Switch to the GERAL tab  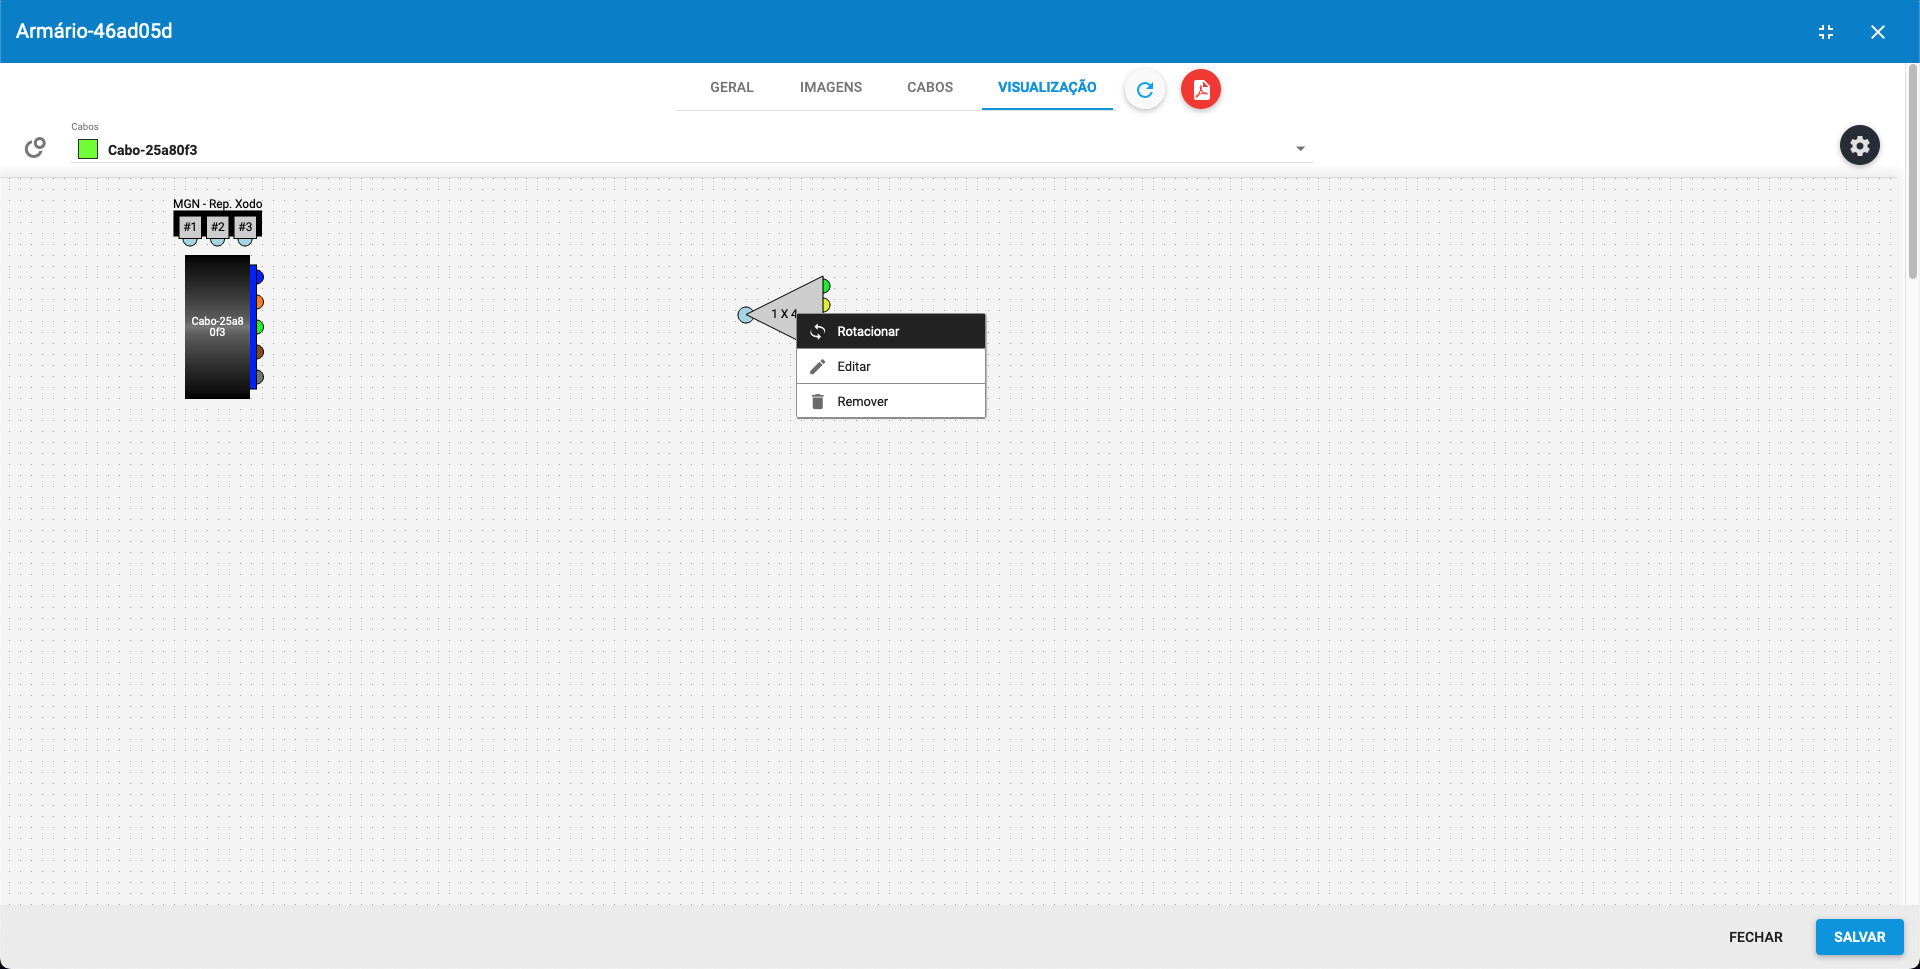732,87
